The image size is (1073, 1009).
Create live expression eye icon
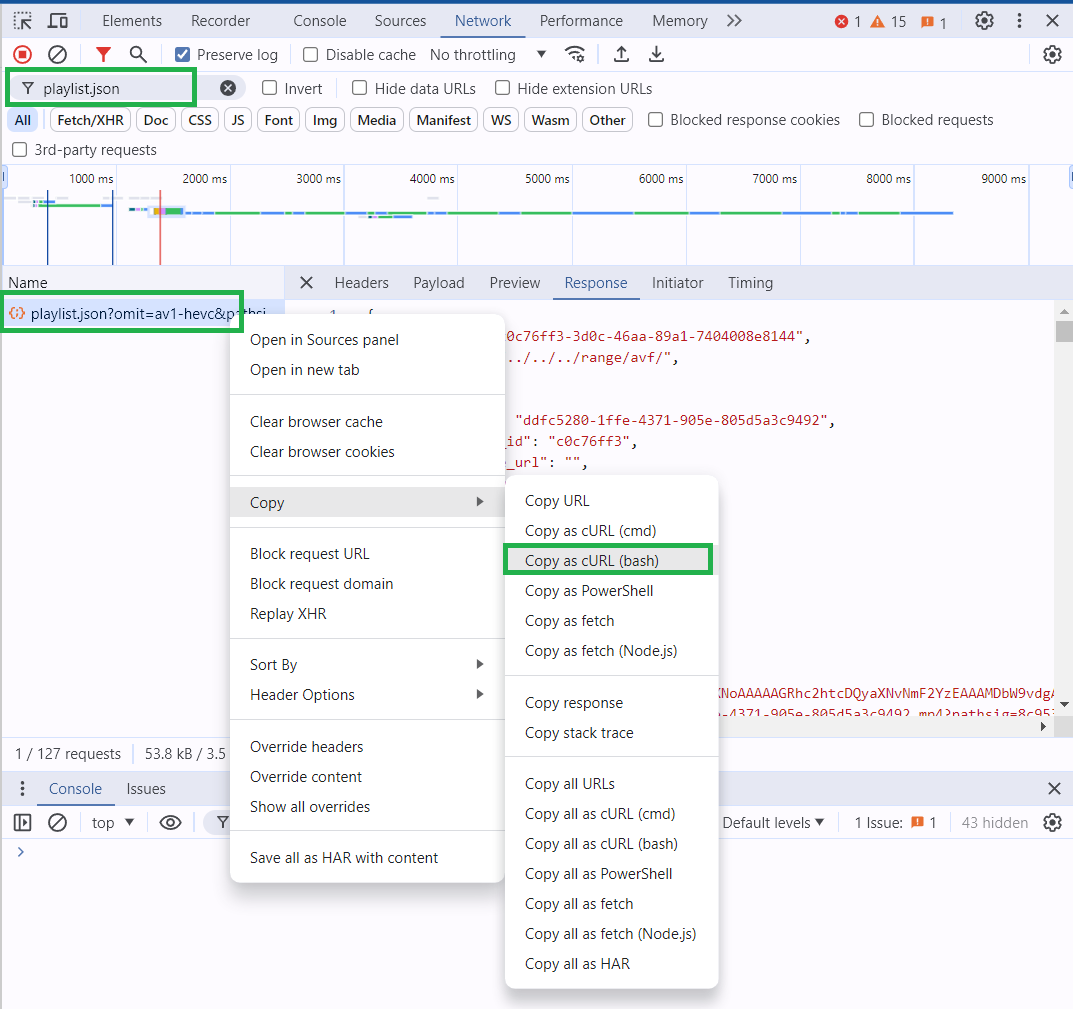170,822
